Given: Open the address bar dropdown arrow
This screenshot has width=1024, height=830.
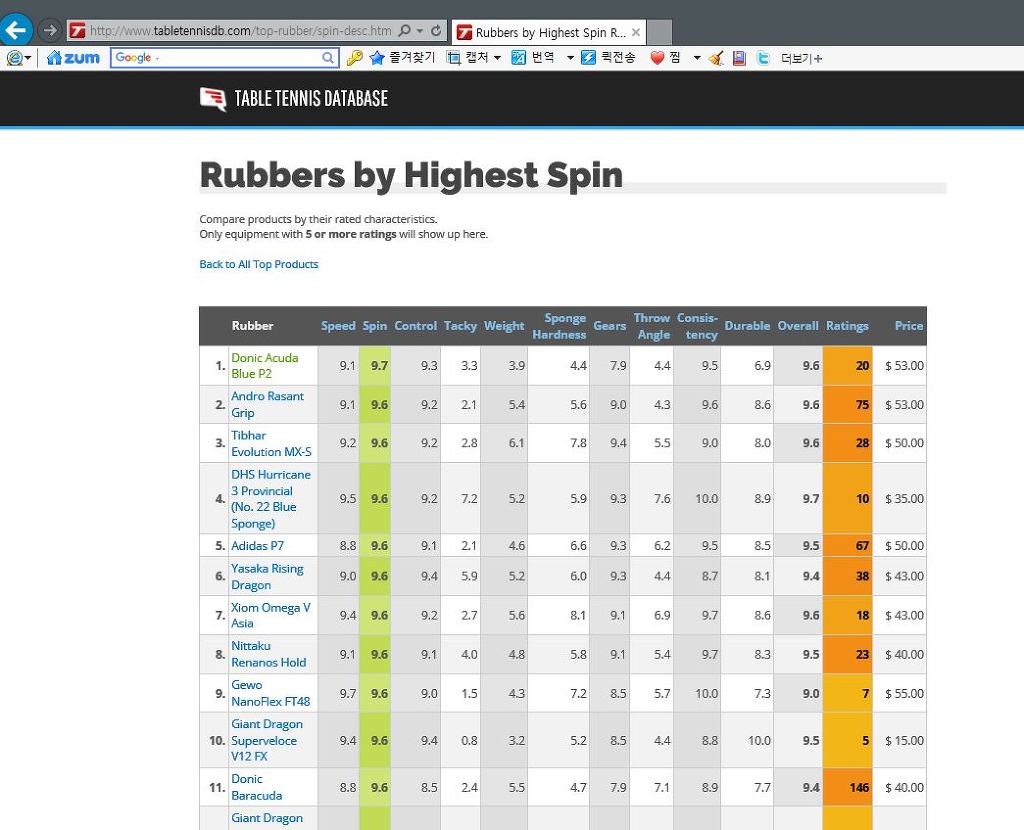Looking at the screenshot, I should pyautogui.click(x=420, y=31).
